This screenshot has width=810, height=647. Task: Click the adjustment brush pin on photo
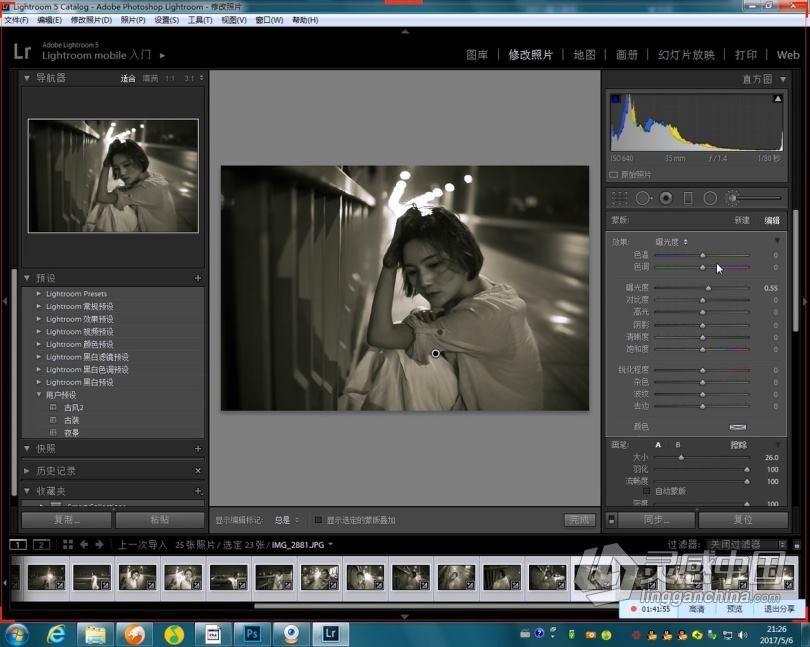(x=435, y=353)
